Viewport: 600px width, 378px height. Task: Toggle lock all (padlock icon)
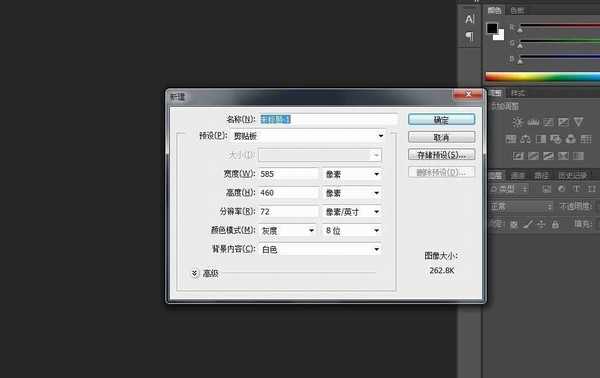[555, 225]
